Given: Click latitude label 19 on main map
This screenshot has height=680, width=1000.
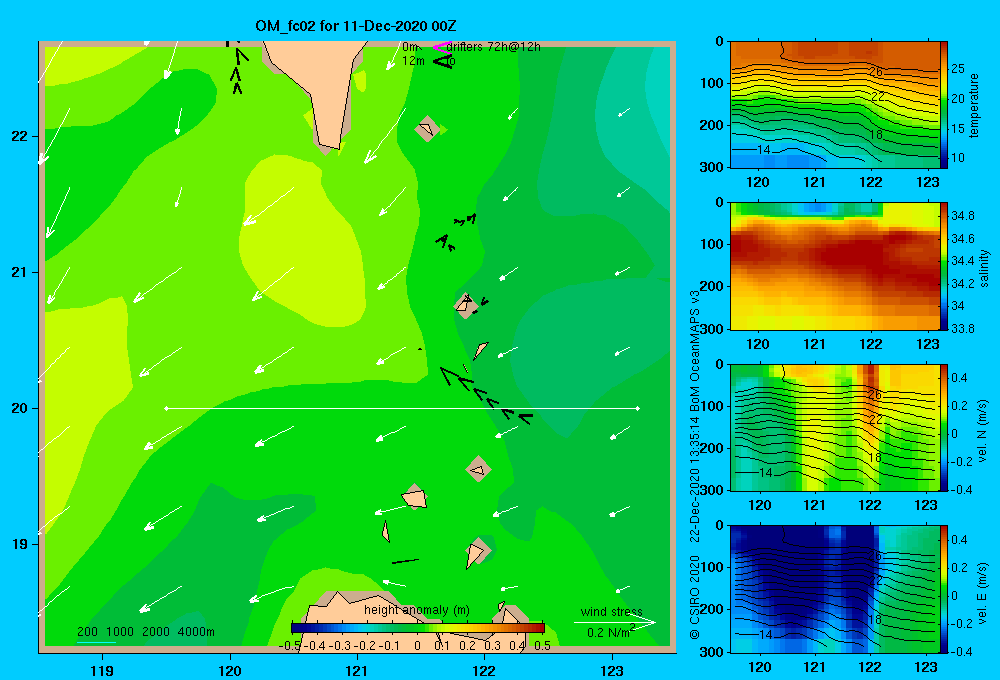Looking at the screenshot, I should tap(20, 544).
